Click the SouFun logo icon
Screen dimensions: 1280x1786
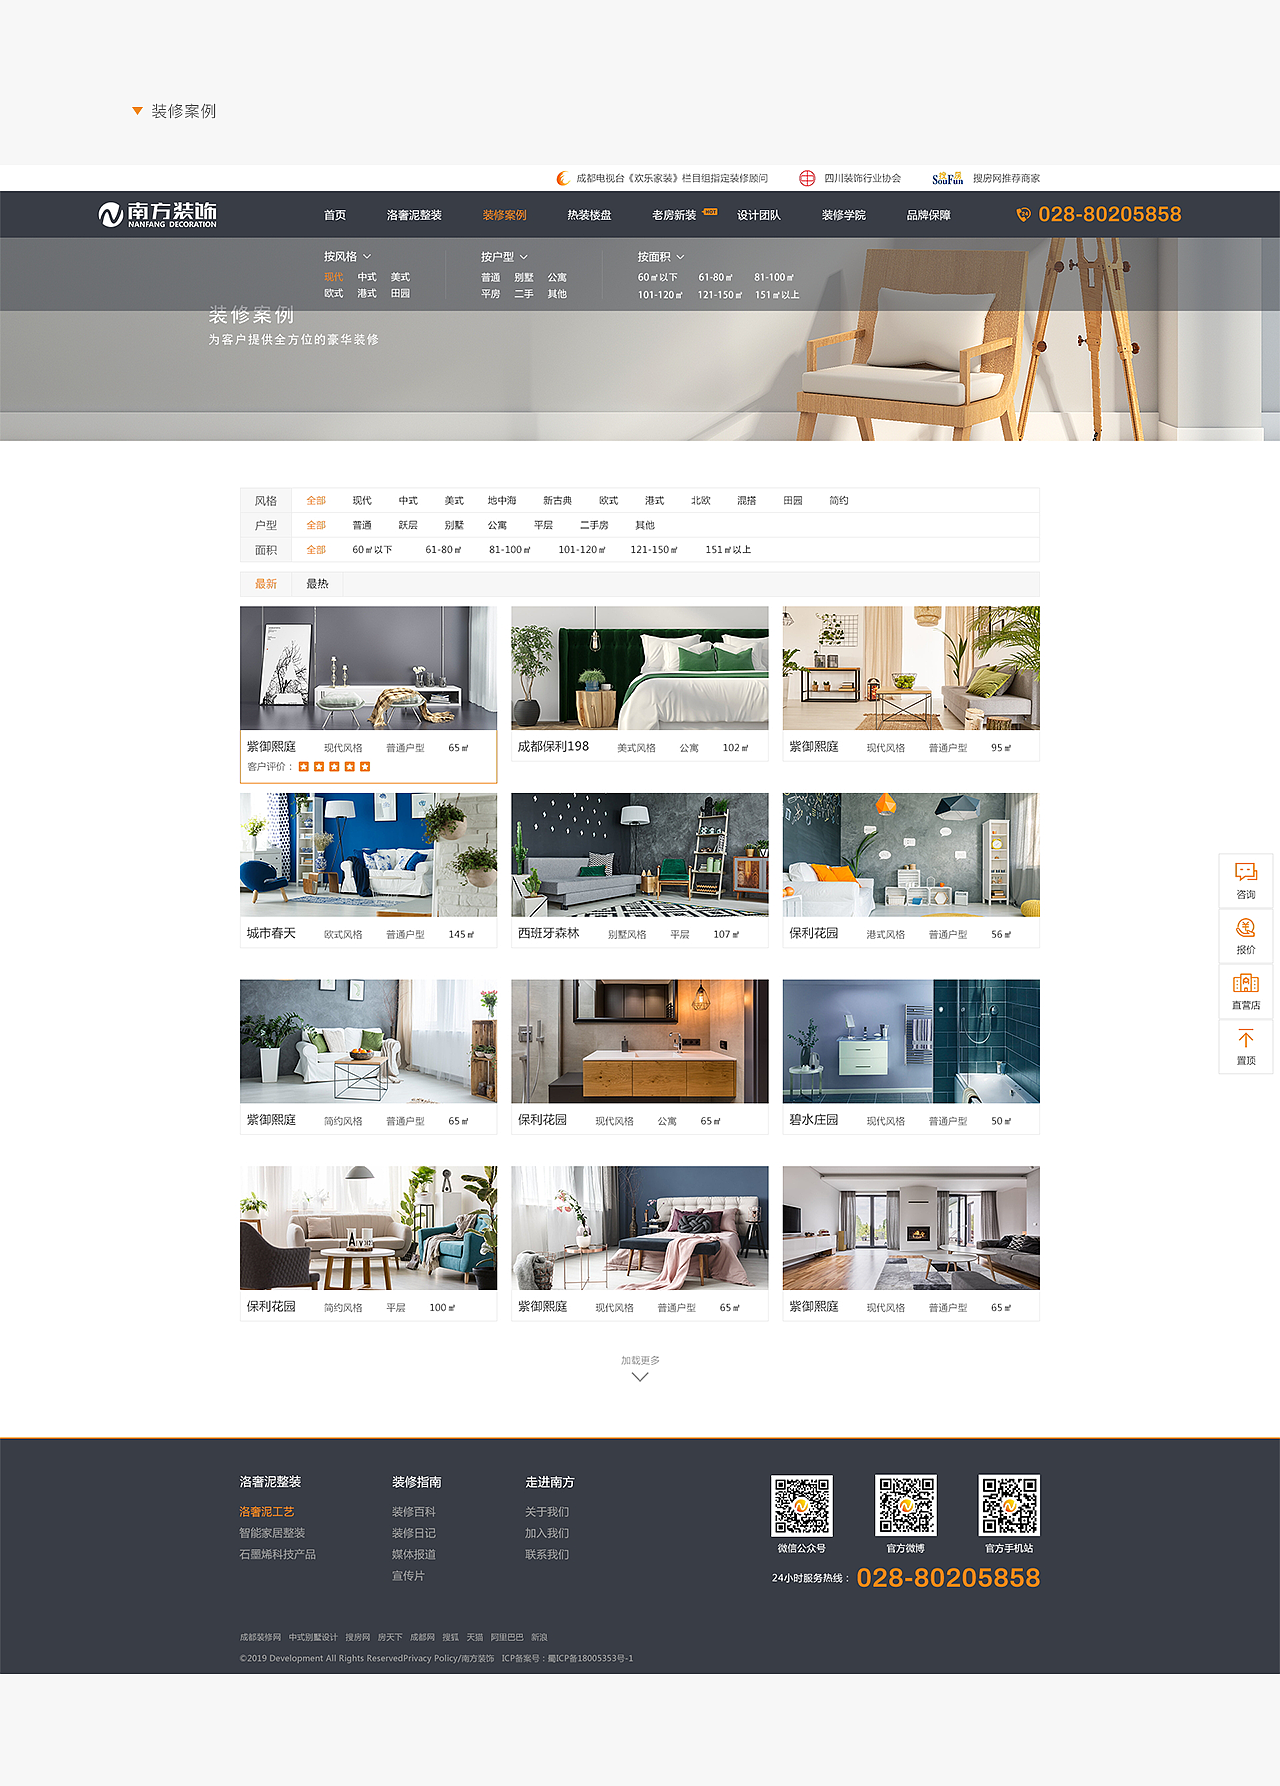(x=947, y=178)
